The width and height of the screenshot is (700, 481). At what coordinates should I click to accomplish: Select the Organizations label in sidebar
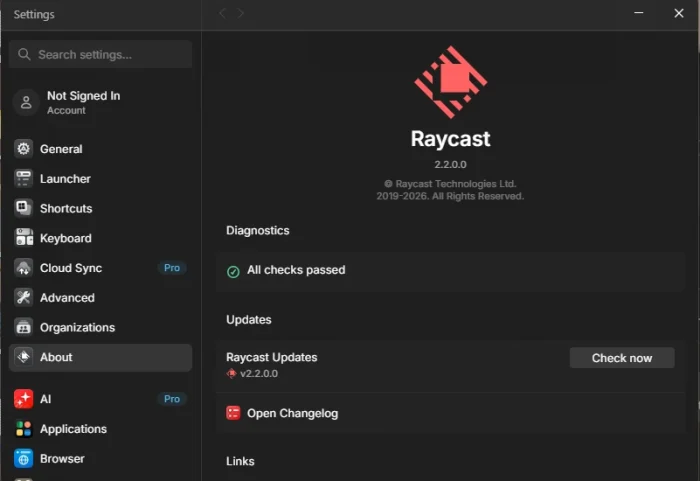pos(77,327)
